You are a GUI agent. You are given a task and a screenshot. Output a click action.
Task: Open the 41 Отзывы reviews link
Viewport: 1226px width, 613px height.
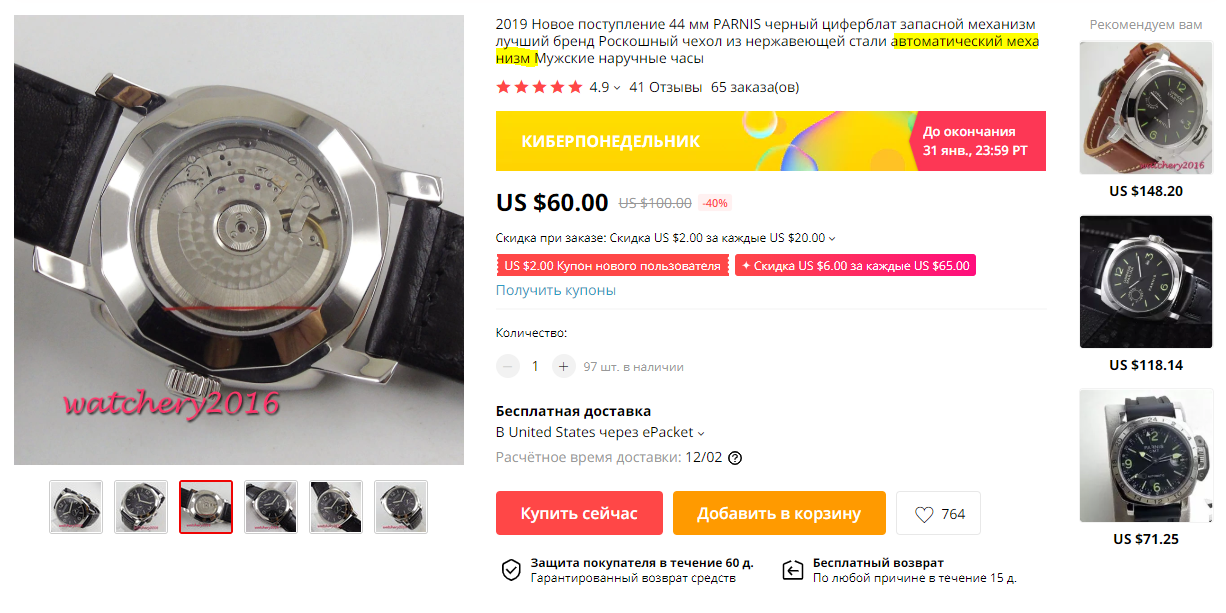[x=665, y=87]
